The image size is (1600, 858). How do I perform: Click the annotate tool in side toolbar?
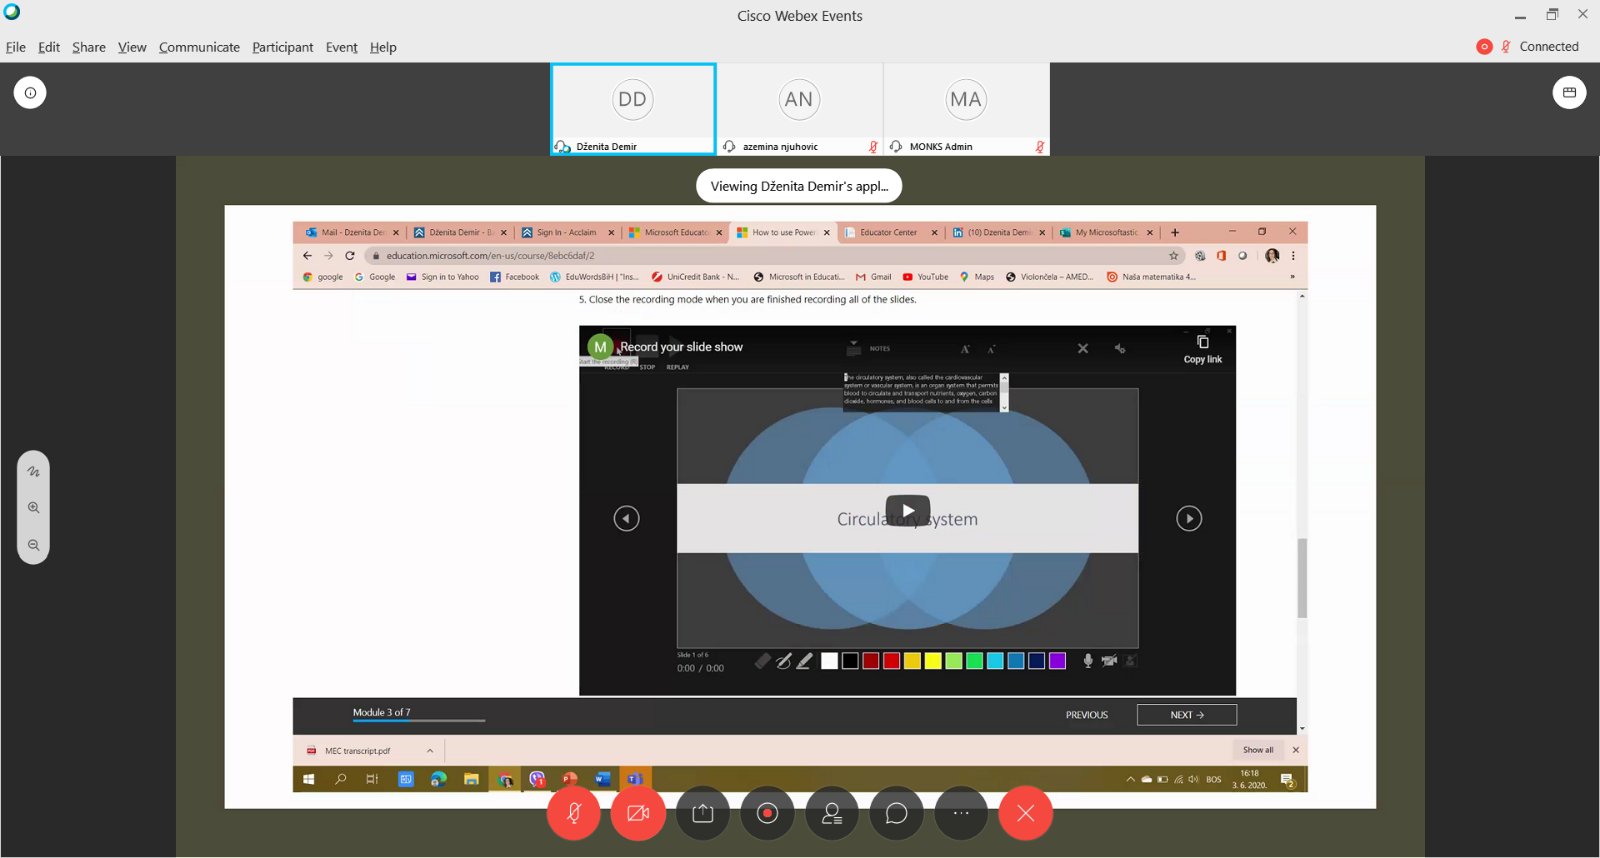(34, 471)
